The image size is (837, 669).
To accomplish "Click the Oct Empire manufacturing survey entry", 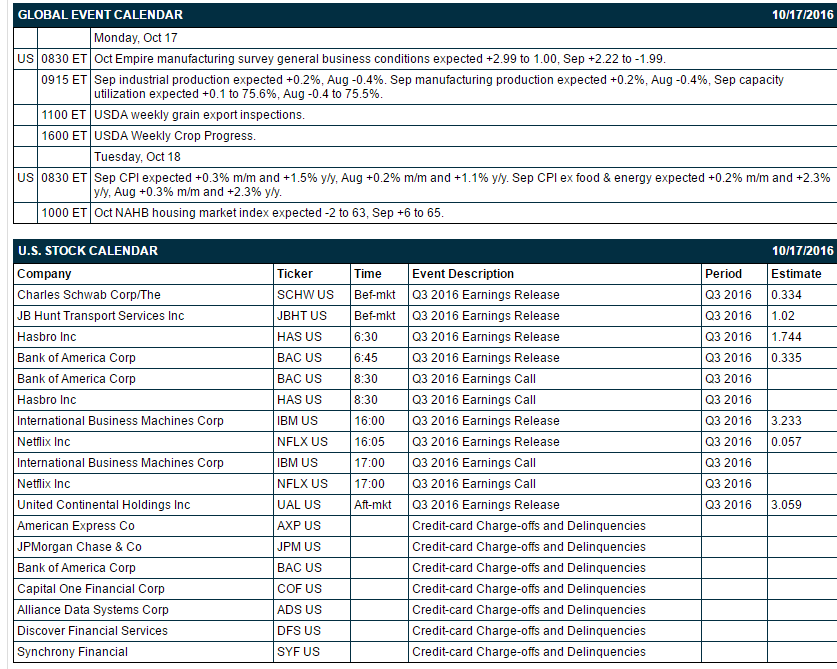I will 380,59.
